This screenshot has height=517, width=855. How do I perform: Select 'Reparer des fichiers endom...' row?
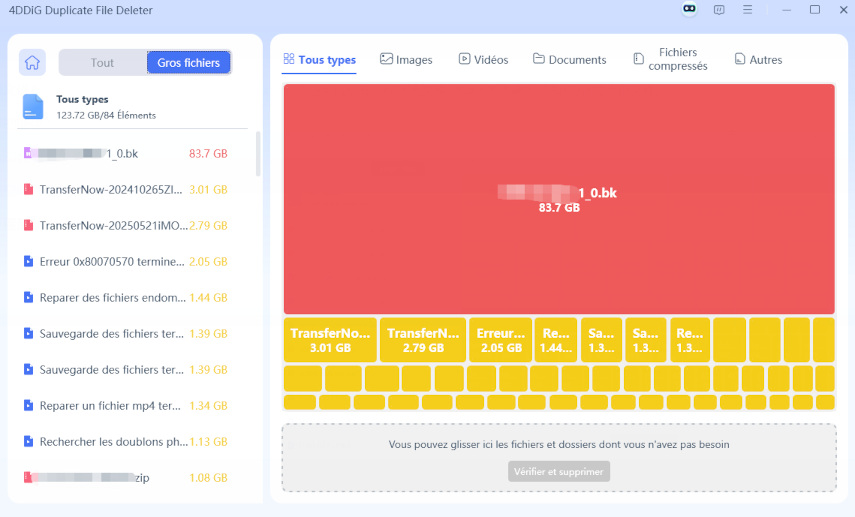(133, 298)
